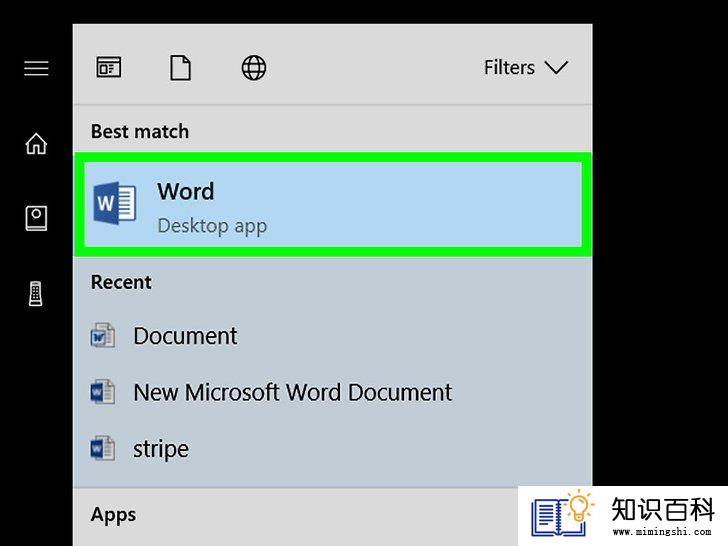Viewport: 728px width, 546px height.
Task: Select the Best match section header
Action: pos(140,132)
